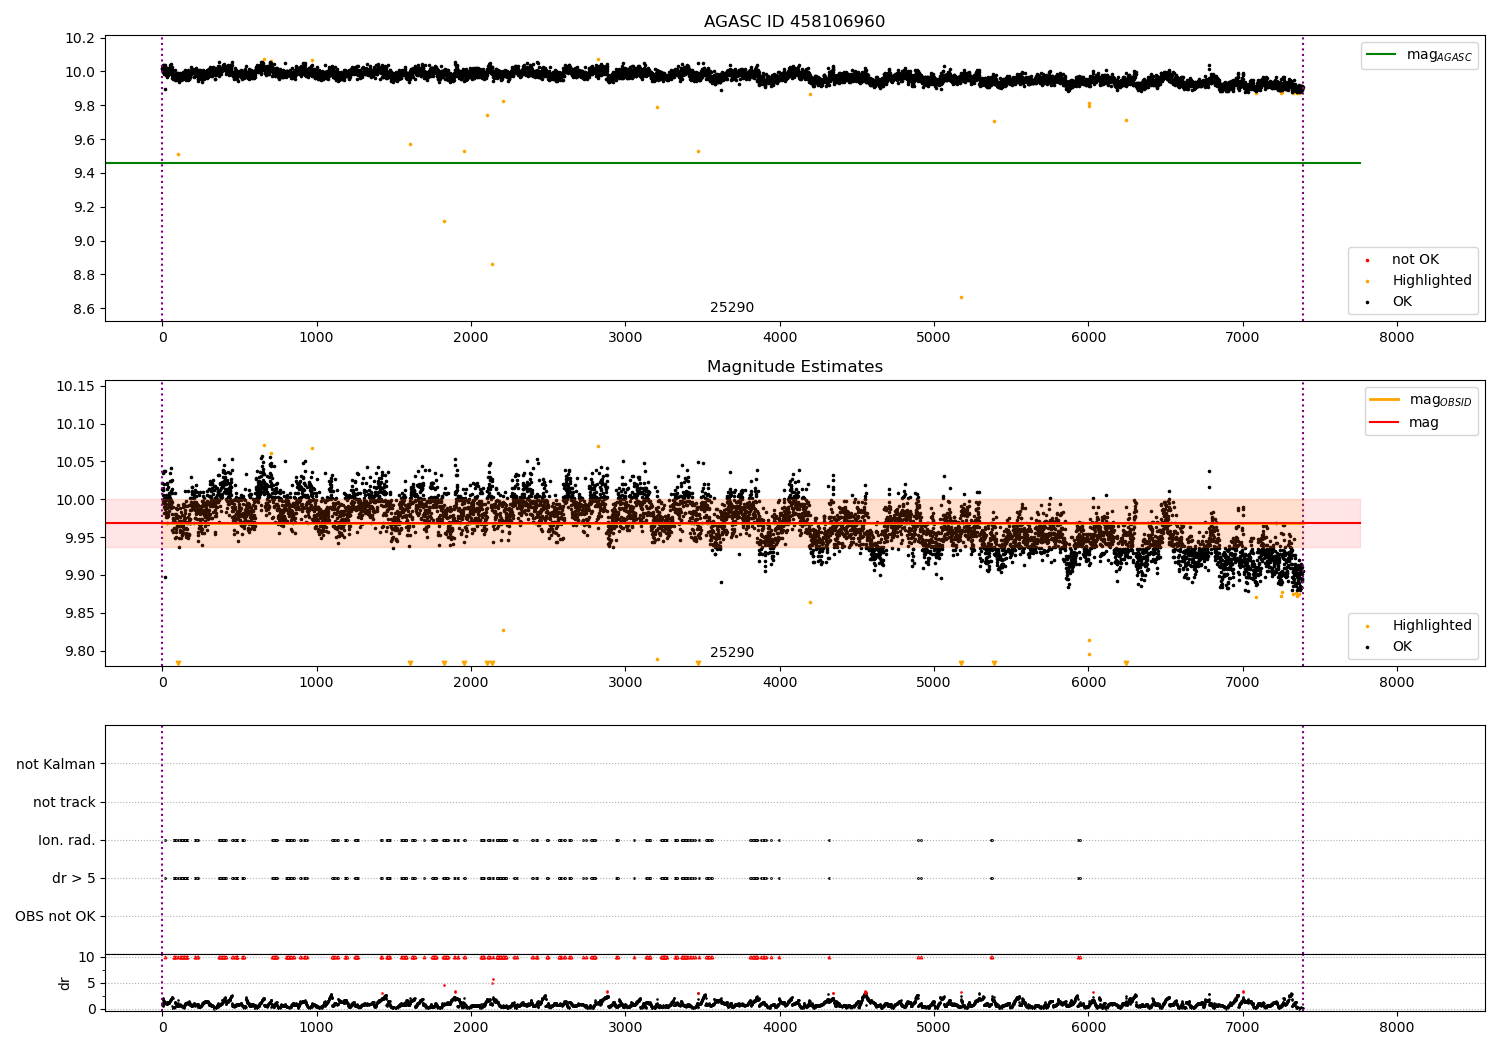
Task: Click the 'dr' axis label at bottom left
Action: (65, 983)
